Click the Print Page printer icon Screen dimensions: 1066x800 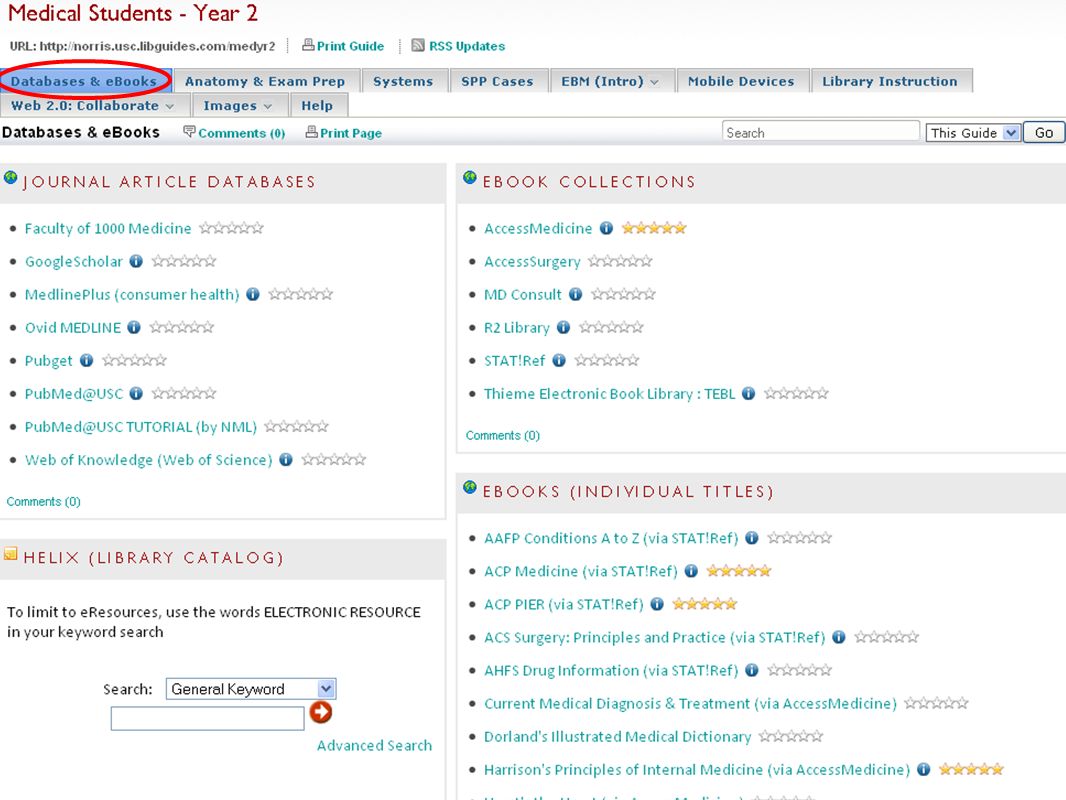pyautogui.click(x=311, y=131)
